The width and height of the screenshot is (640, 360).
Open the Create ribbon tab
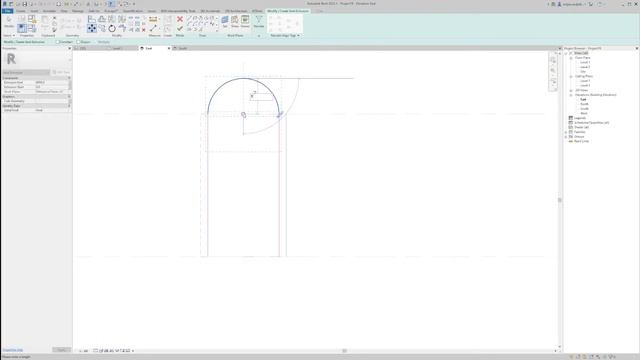tap(20, 11)
